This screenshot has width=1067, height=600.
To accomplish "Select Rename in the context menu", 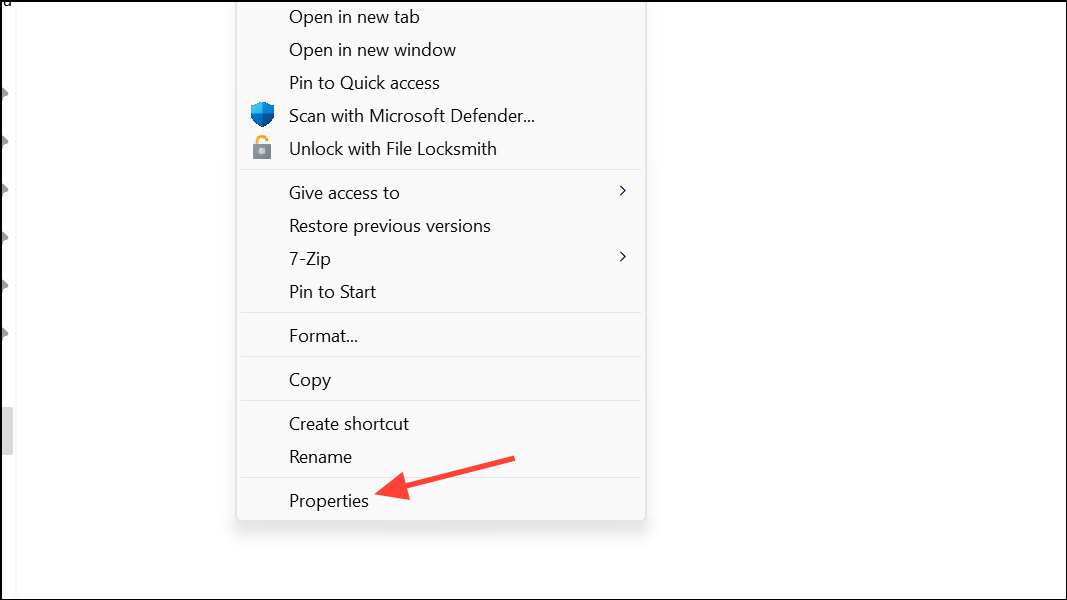I will tap(320, 457).
